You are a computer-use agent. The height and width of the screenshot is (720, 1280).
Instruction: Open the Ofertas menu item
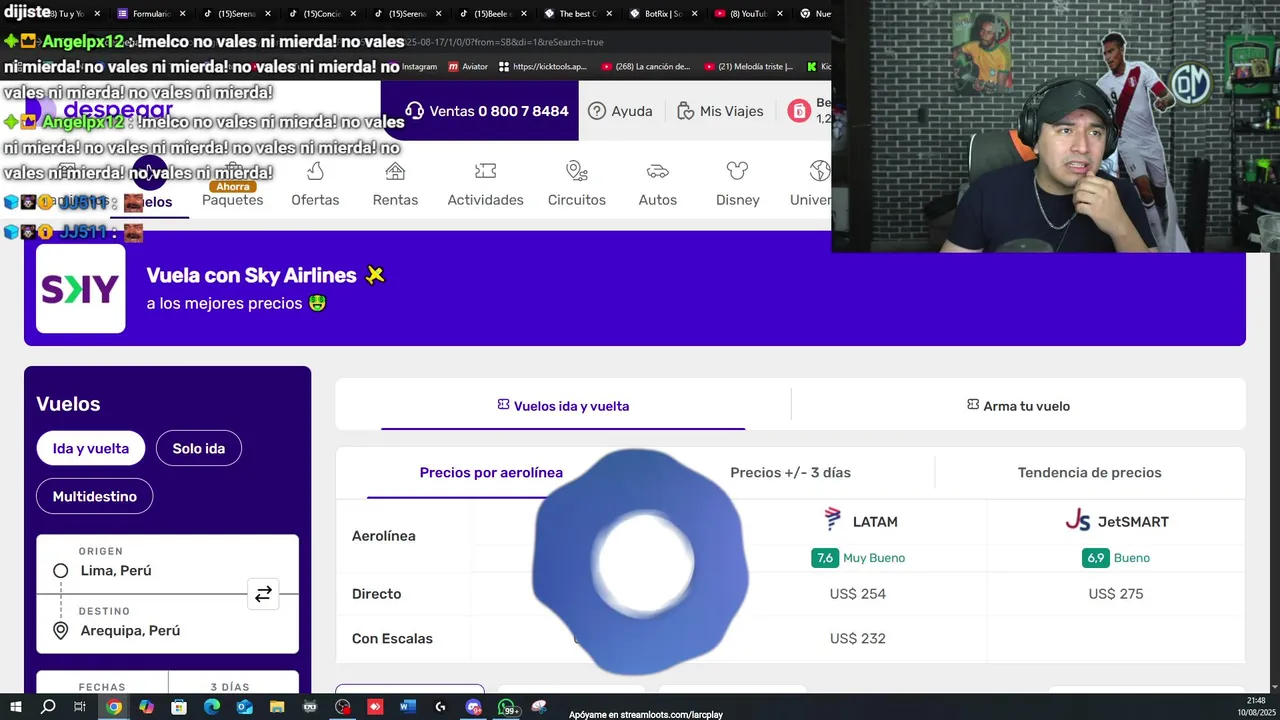315,200
